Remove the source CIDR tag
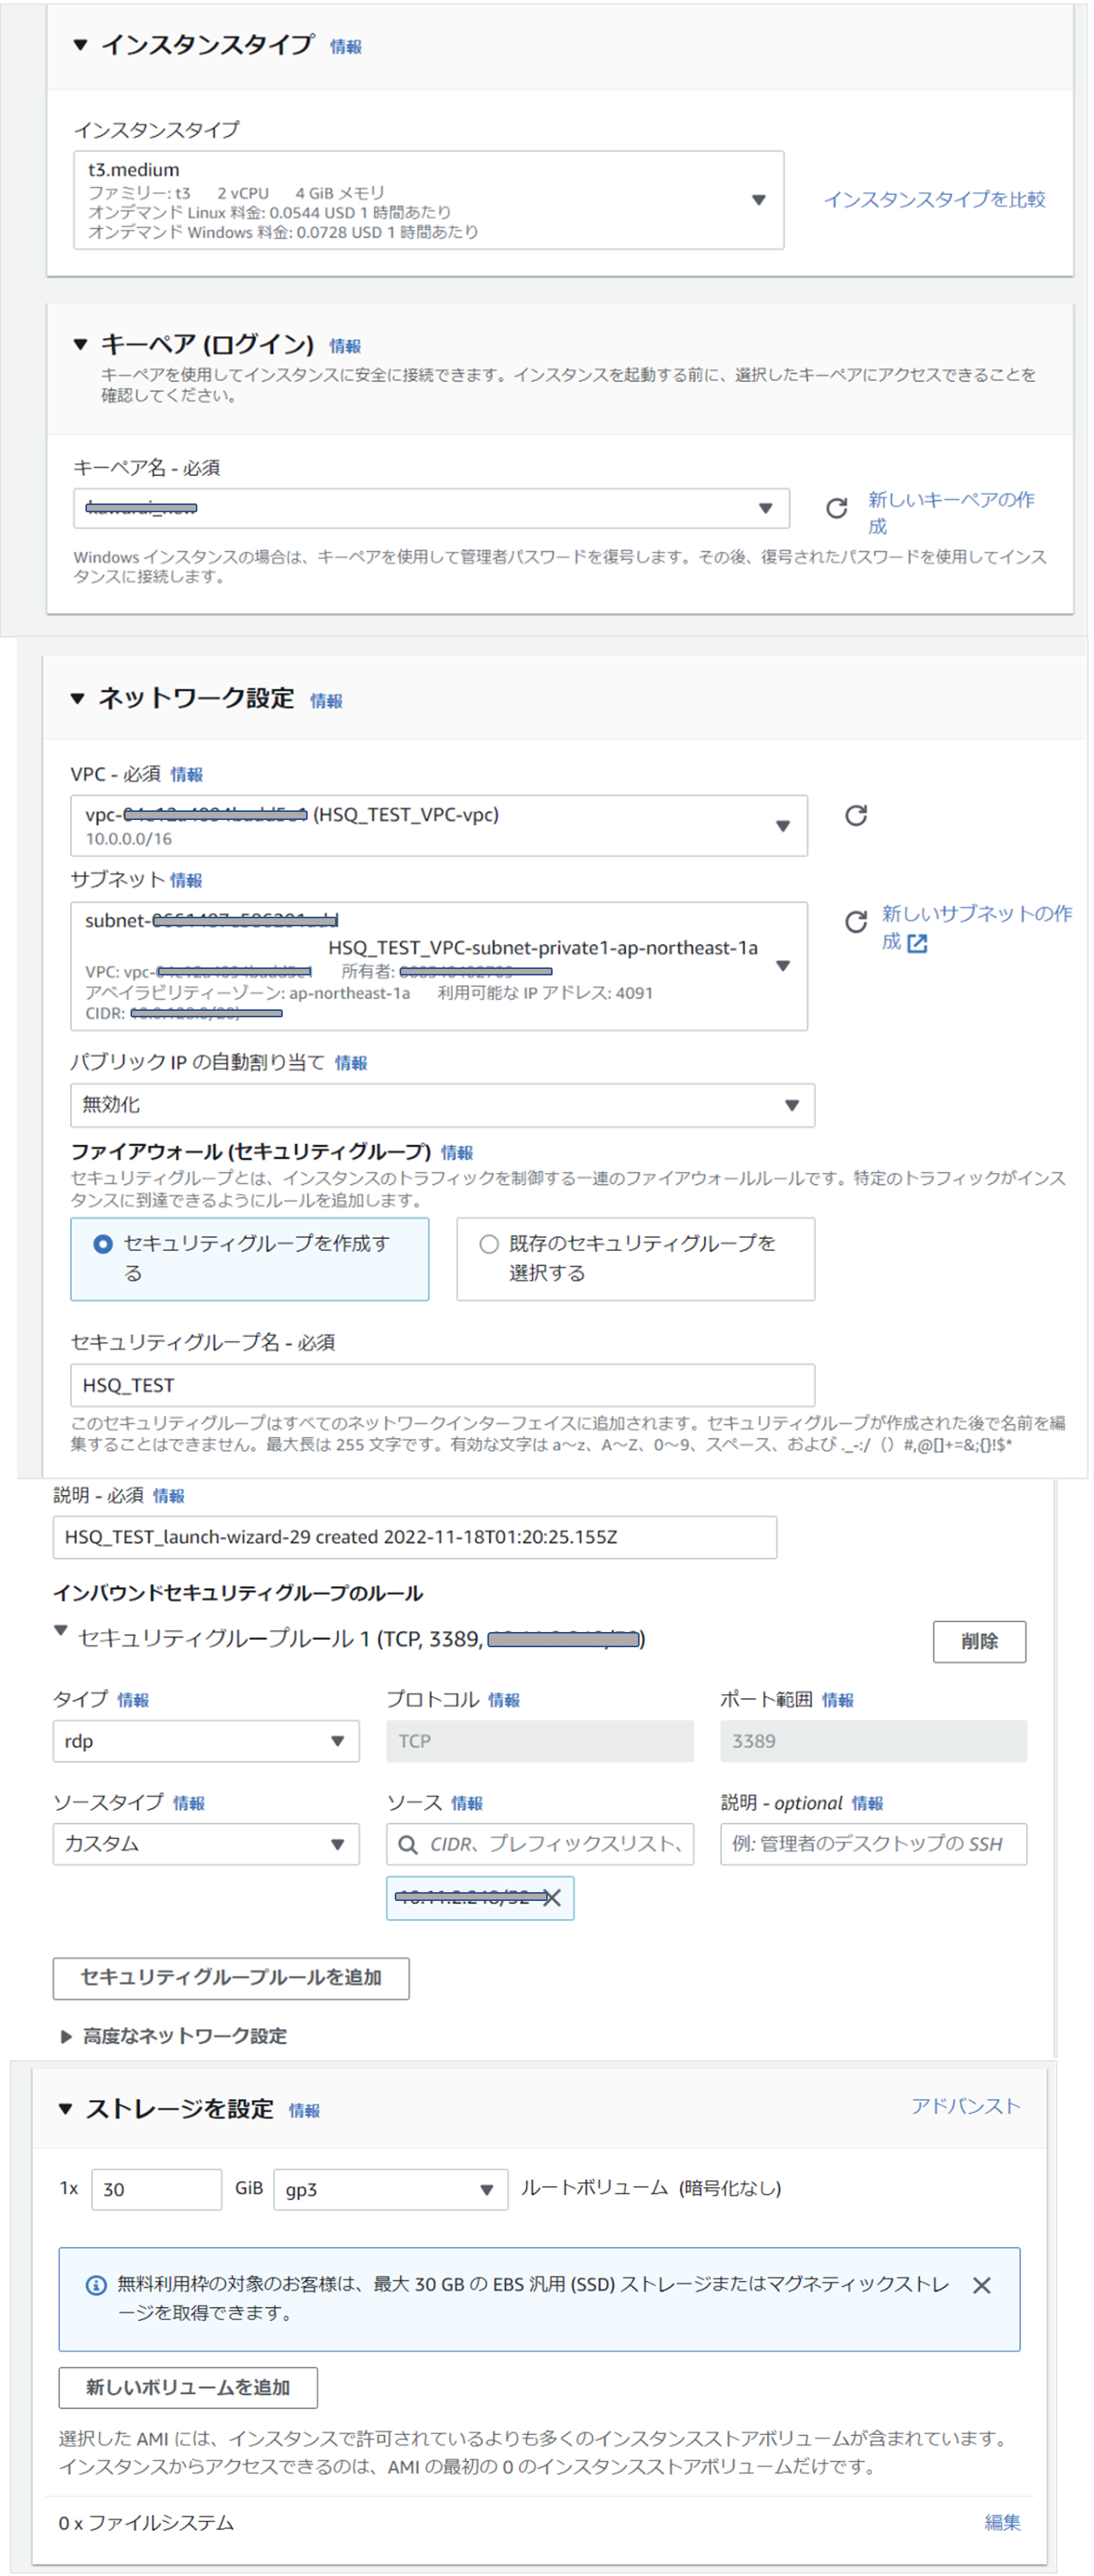1094x2576 pixels. click(551, 1898)
